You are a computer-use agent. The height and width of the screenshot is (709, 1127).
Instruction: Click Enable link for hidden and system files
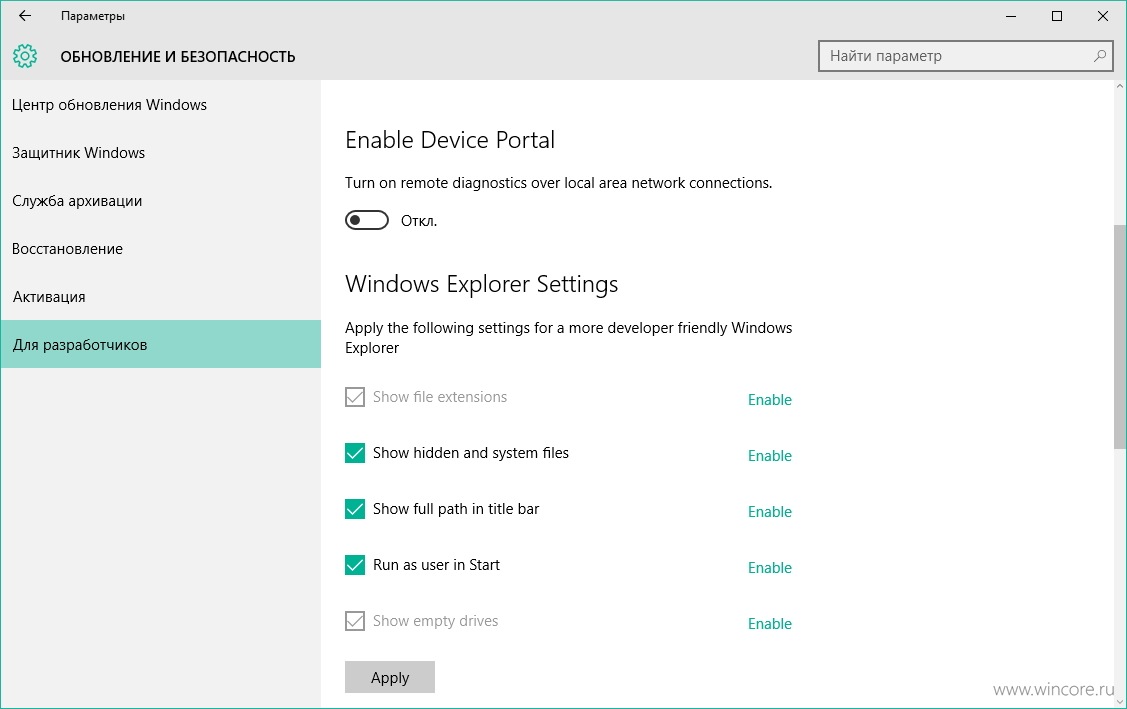[770, 456]
